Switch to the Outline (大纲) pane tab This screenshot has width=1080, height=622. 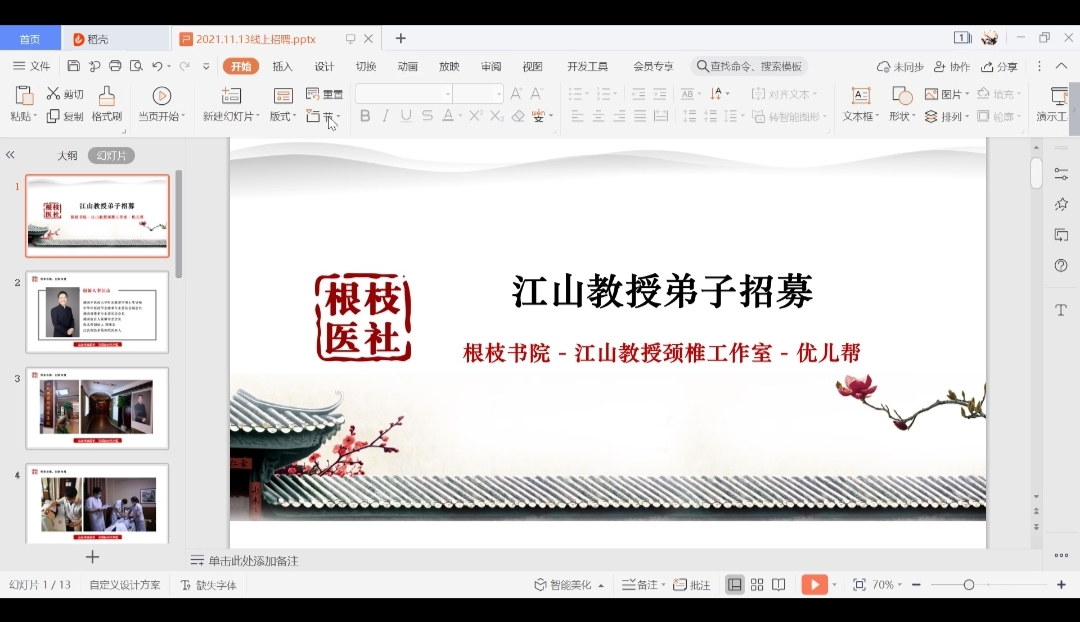[x=67, y=156]
